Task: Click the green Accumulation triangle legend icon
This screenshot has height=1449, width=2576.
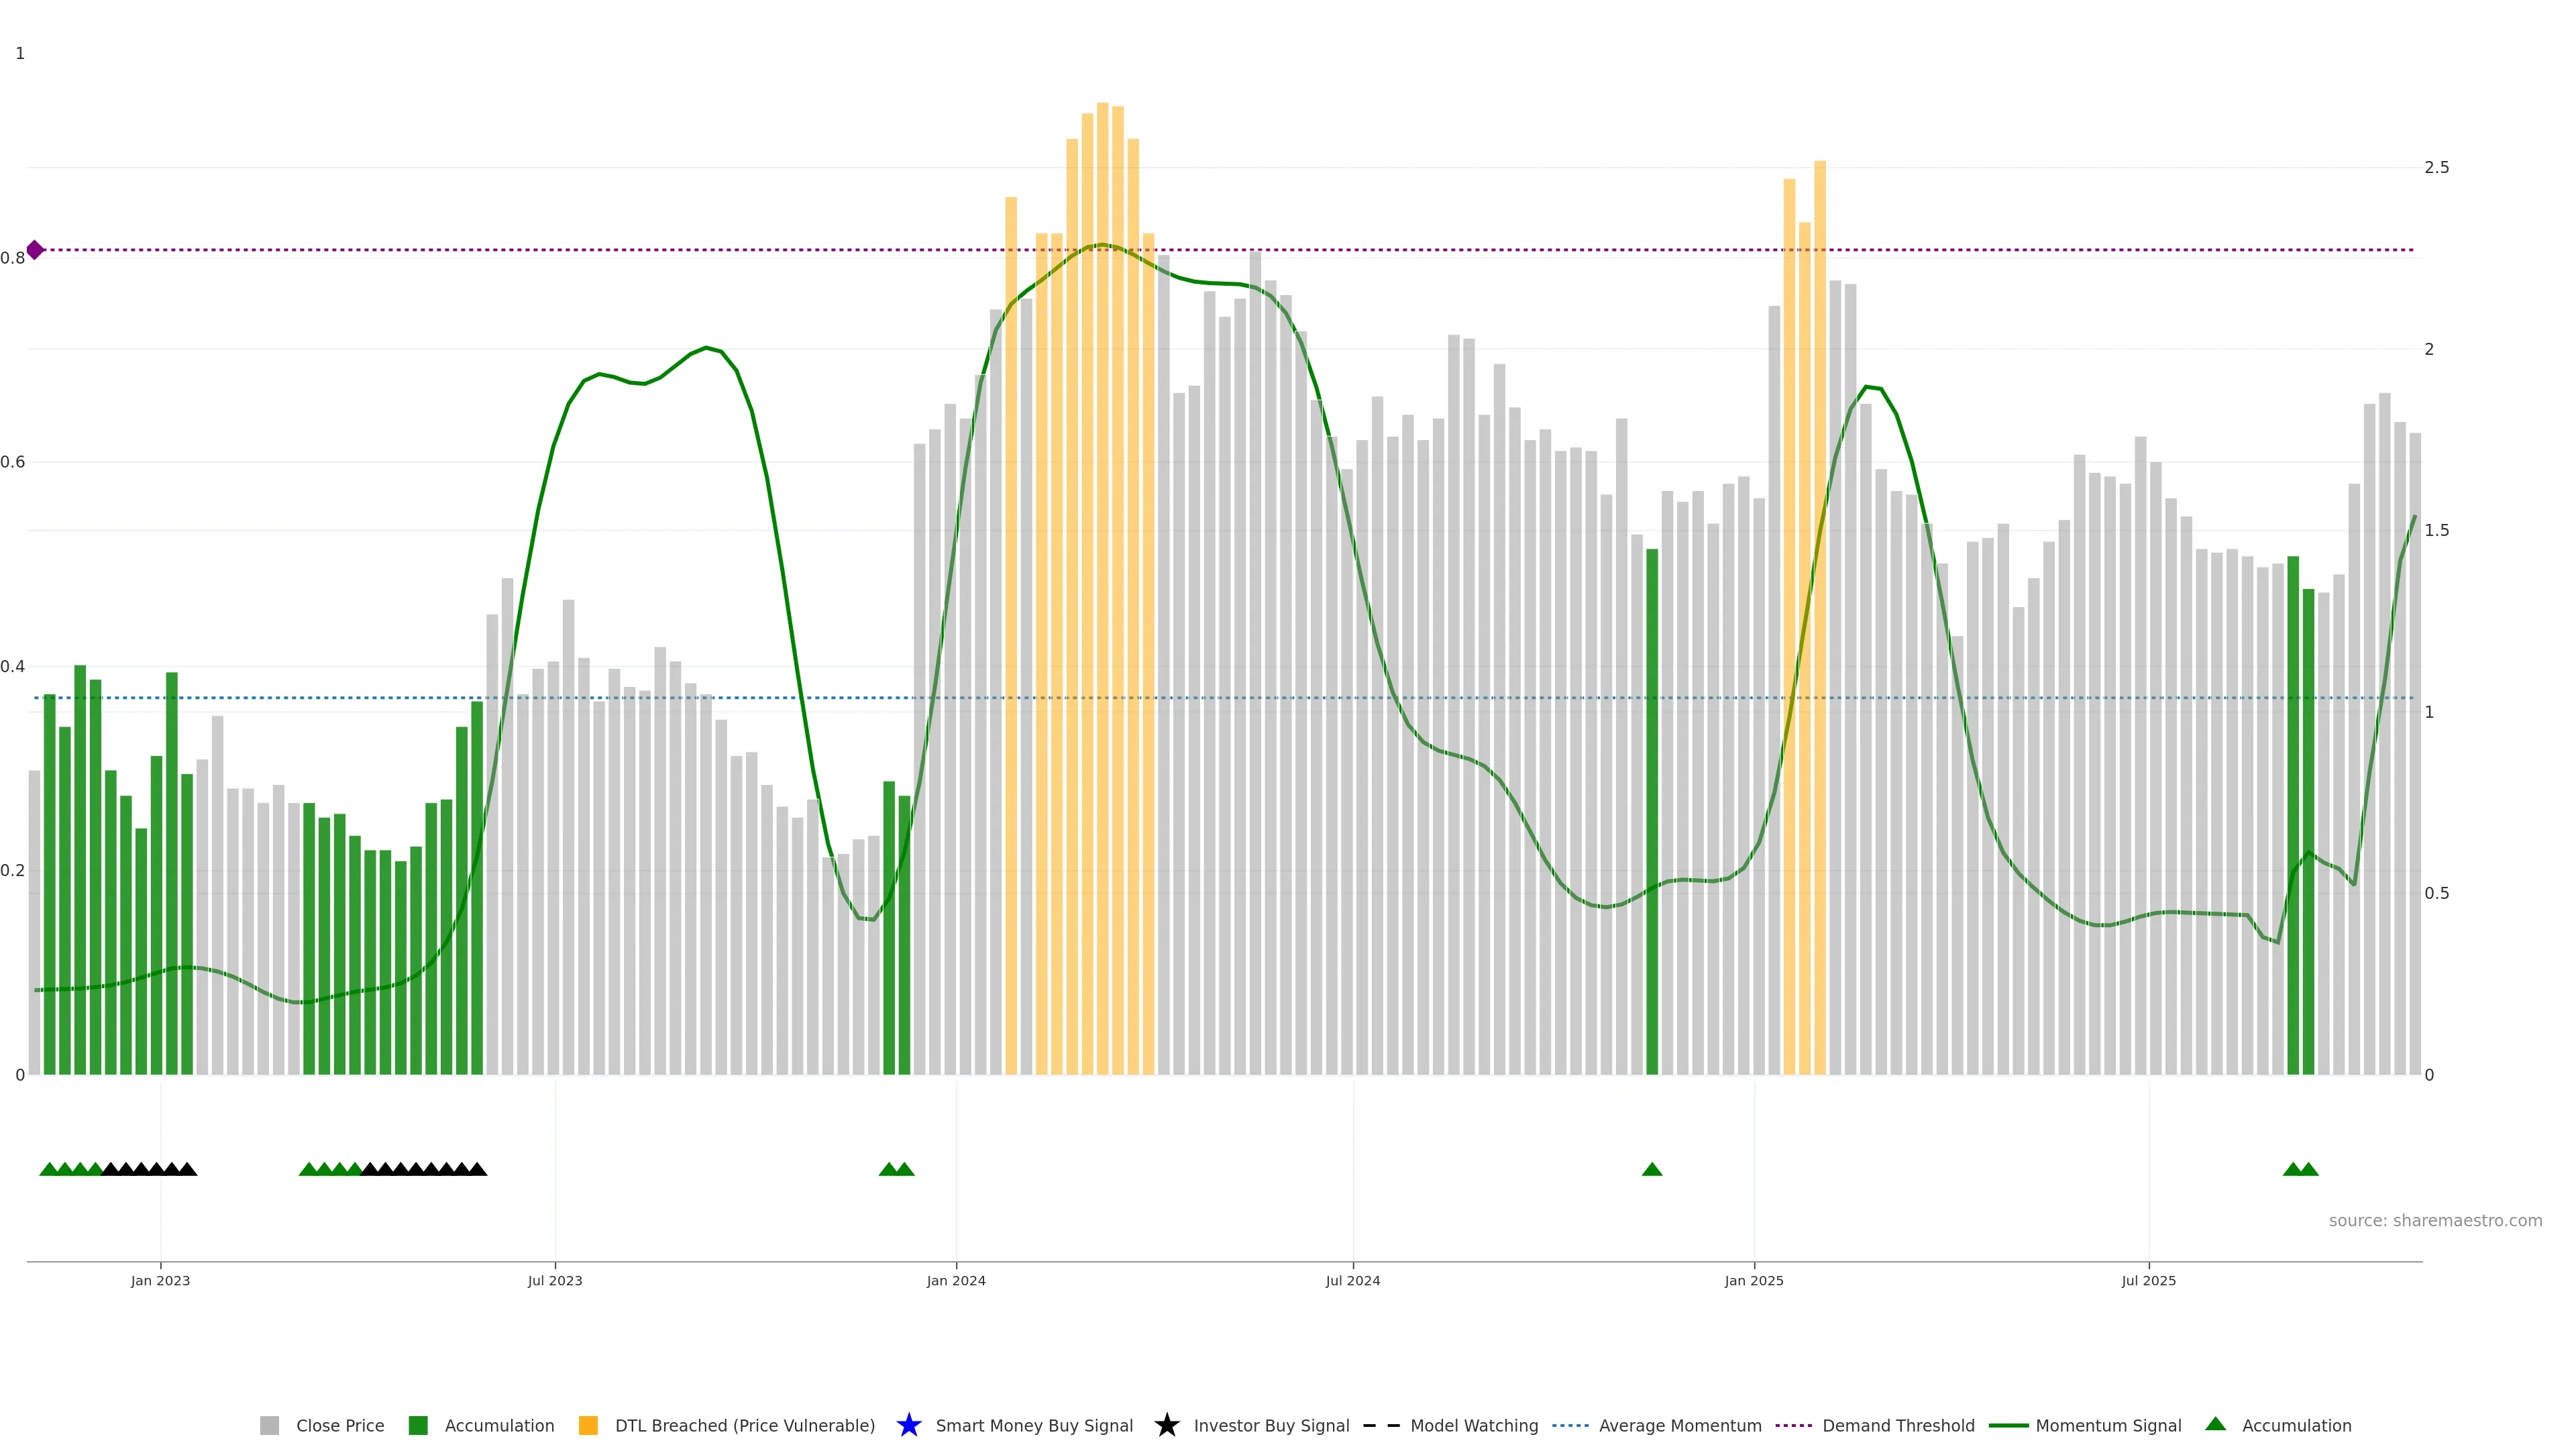Action: point(2215,1424)
